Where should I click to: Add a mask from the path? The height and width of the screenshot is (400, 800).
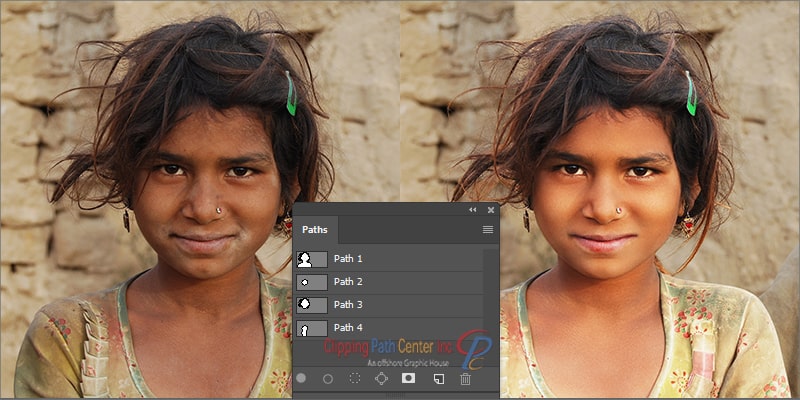tap(408, 378)
